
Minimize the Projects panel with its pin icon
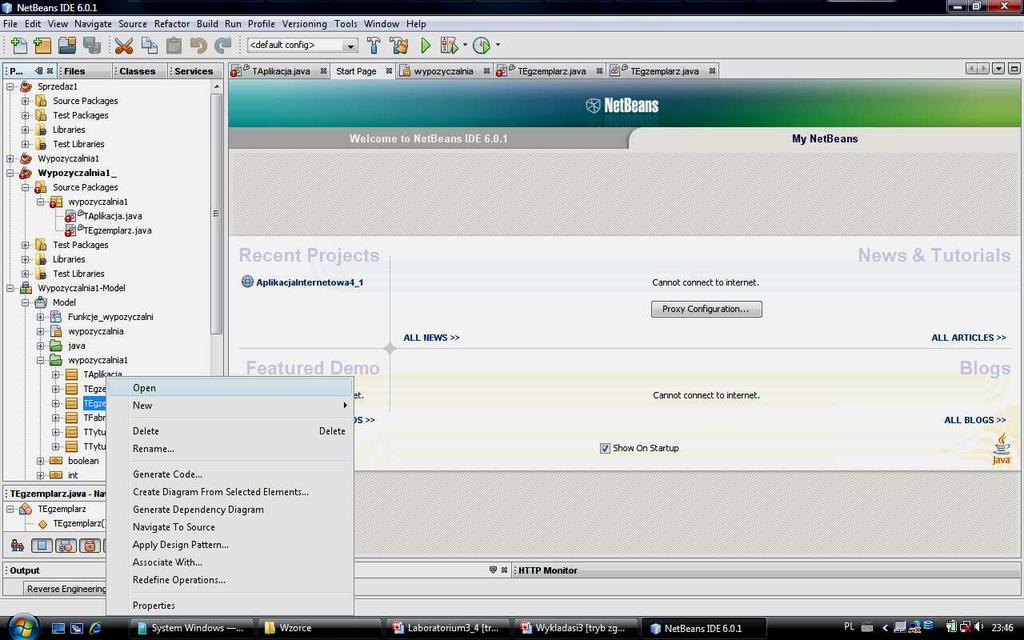point(39,71)
